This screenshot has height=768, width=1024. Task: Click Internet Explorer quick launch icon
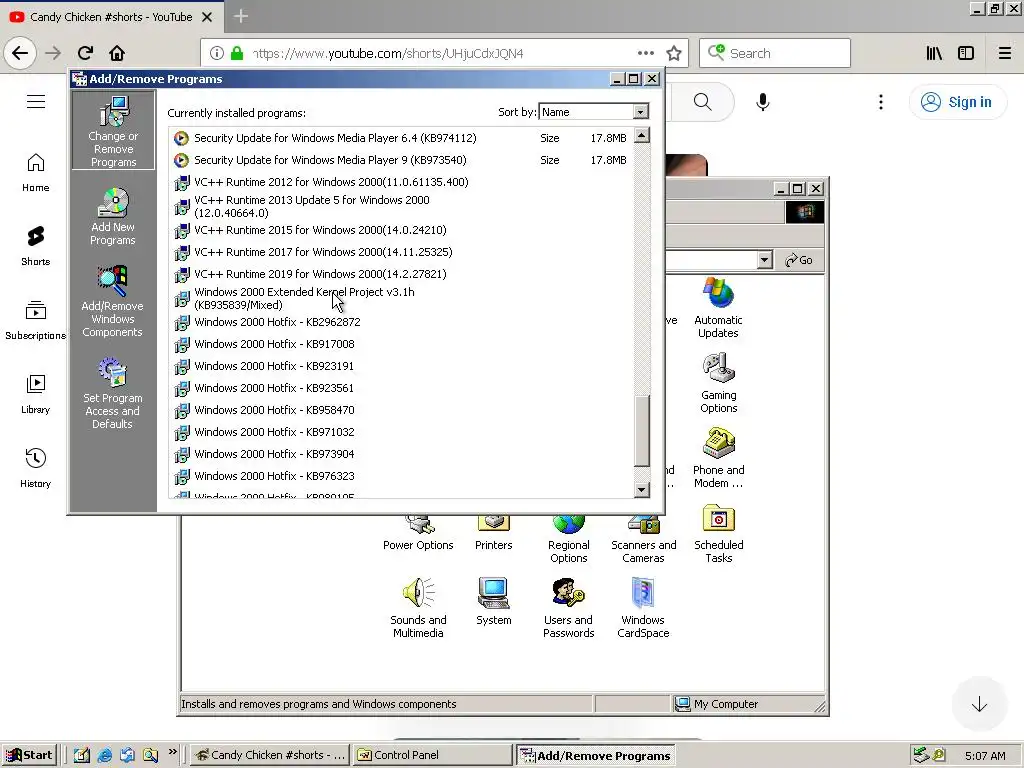(104, 755)
